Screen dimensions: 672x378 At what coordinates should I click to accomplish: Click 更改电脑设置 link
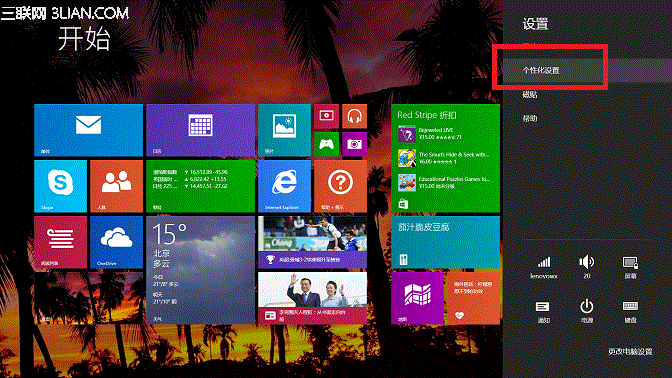click(x=630, y=351)
